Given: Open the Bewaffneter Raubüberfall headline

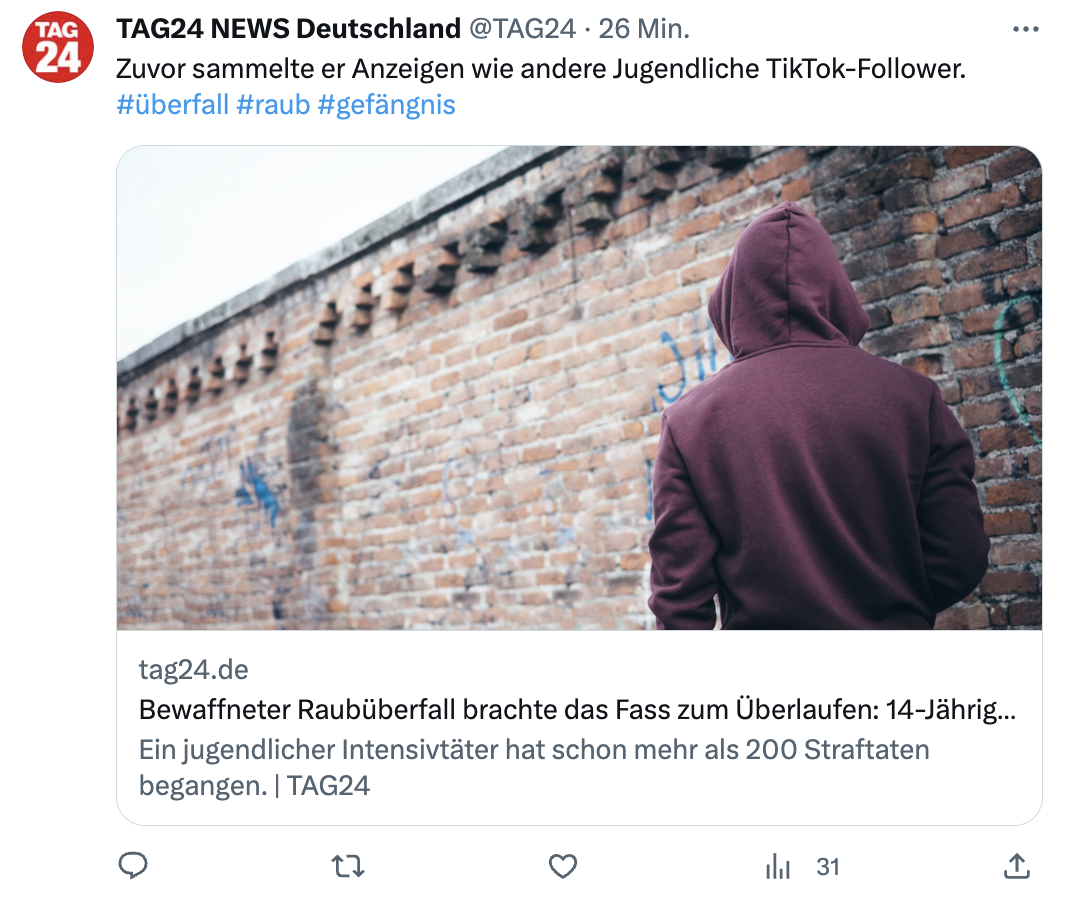Looking at the screenshot, I should [577, 710].
